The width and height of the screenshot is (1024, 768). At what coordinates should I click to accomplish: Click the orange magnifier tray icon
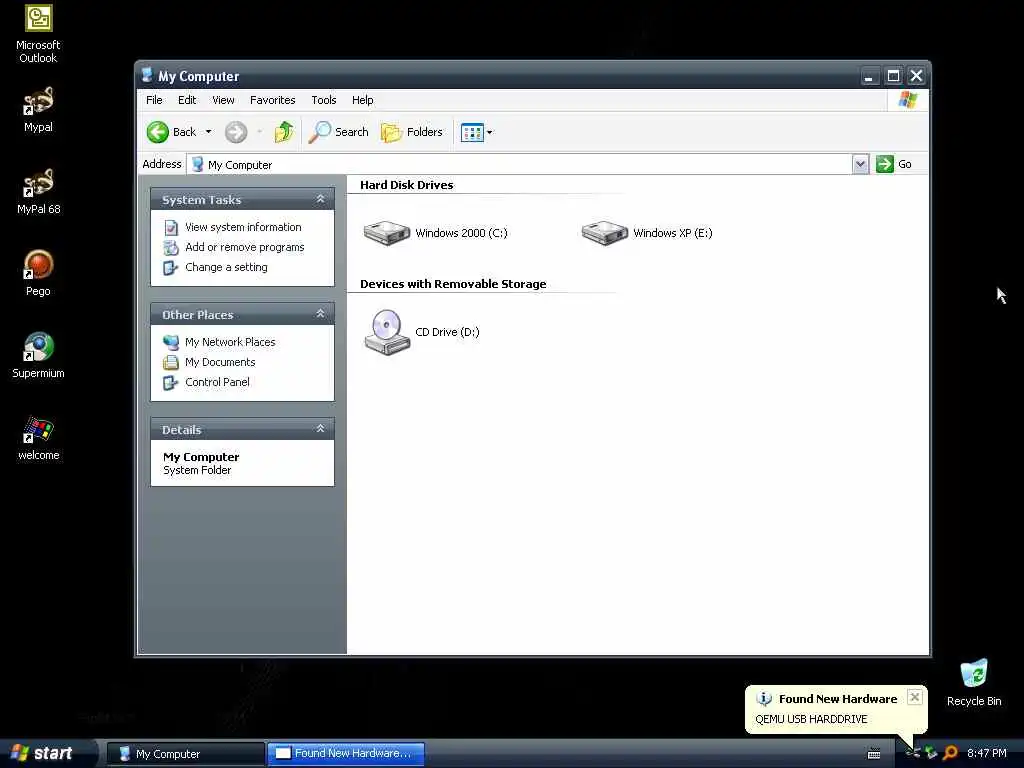[x=950, y=753]
